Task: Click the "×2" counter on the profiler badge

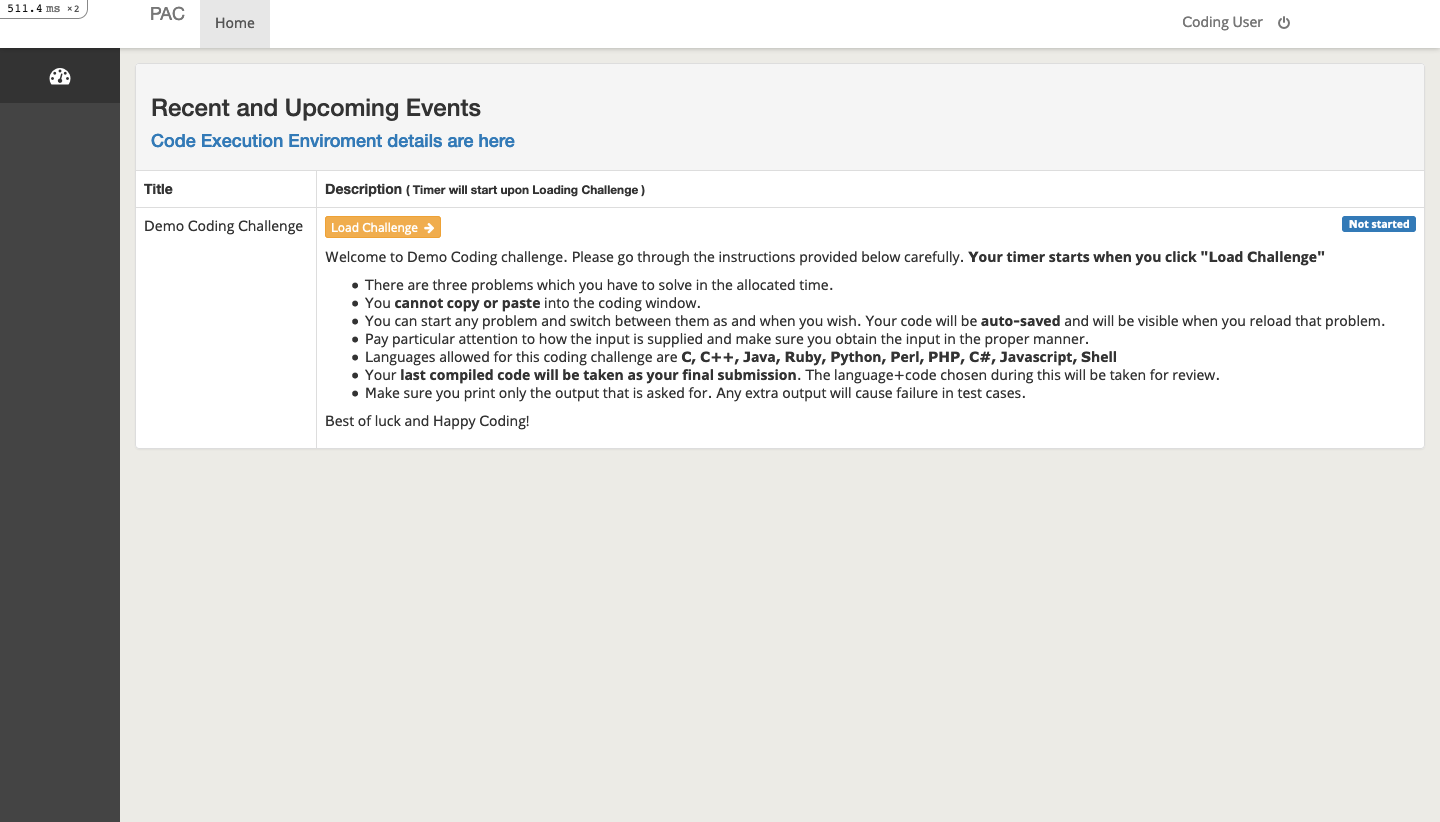Action: [x=71, y=8]
